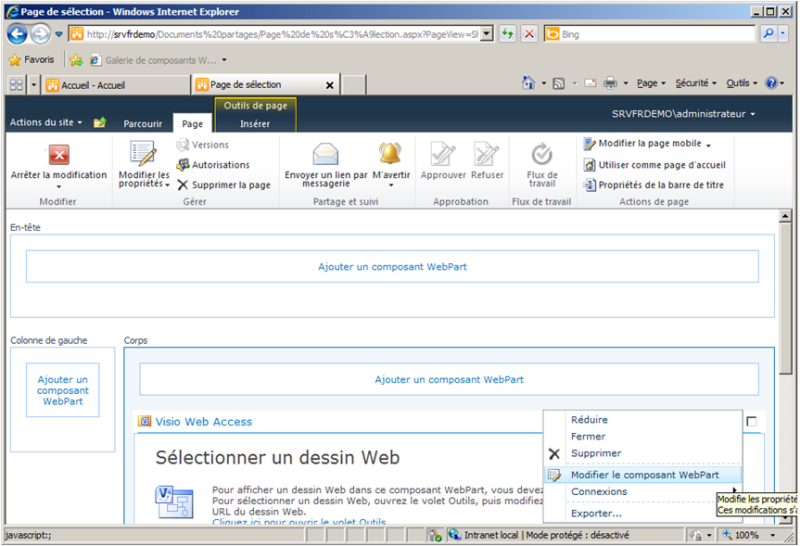
Task: Click the browser Forward arrow button
Action: coord(40,34)
